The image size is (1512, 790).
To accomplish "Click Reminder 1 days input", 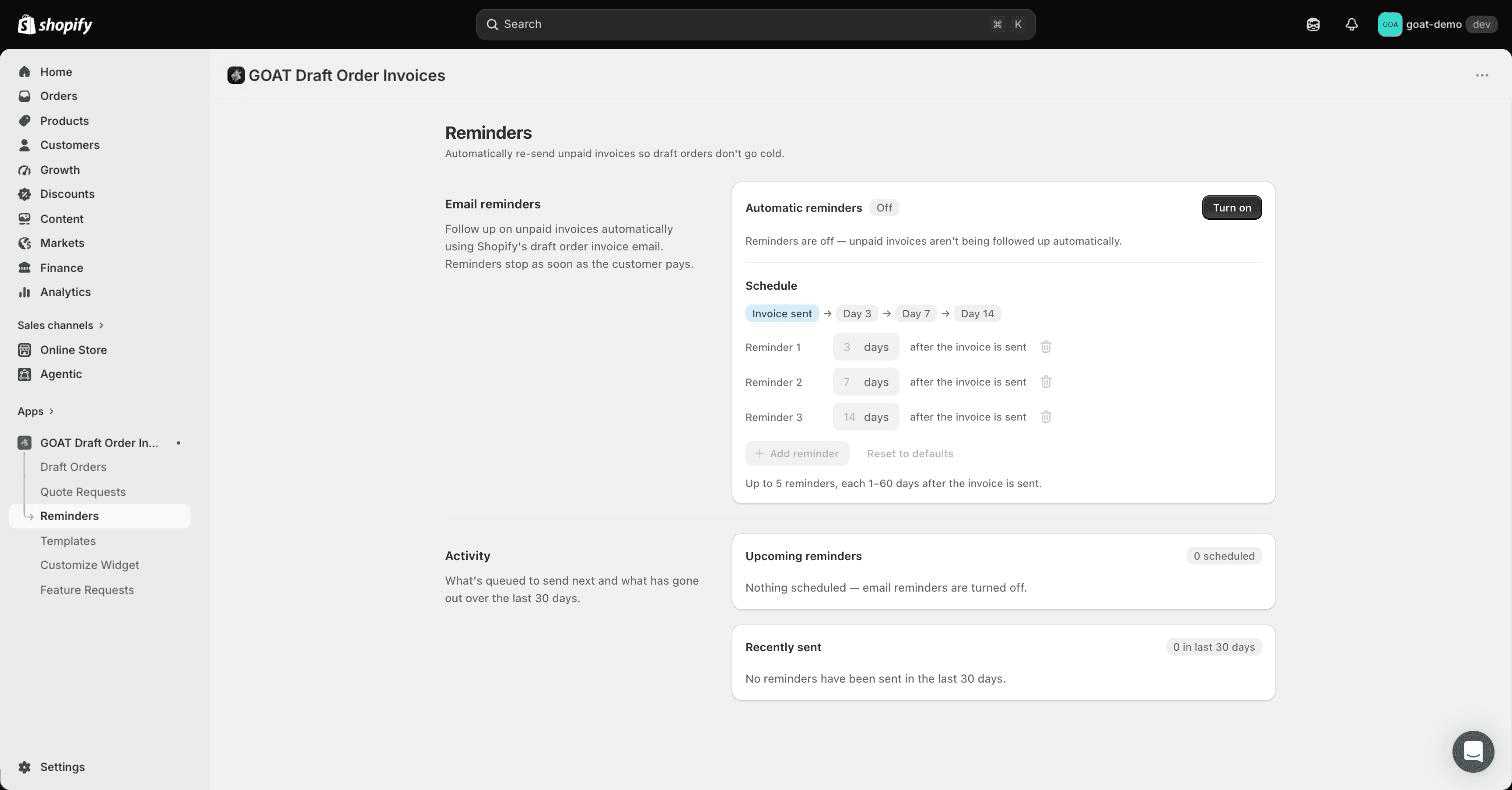I will pos(866,347).
